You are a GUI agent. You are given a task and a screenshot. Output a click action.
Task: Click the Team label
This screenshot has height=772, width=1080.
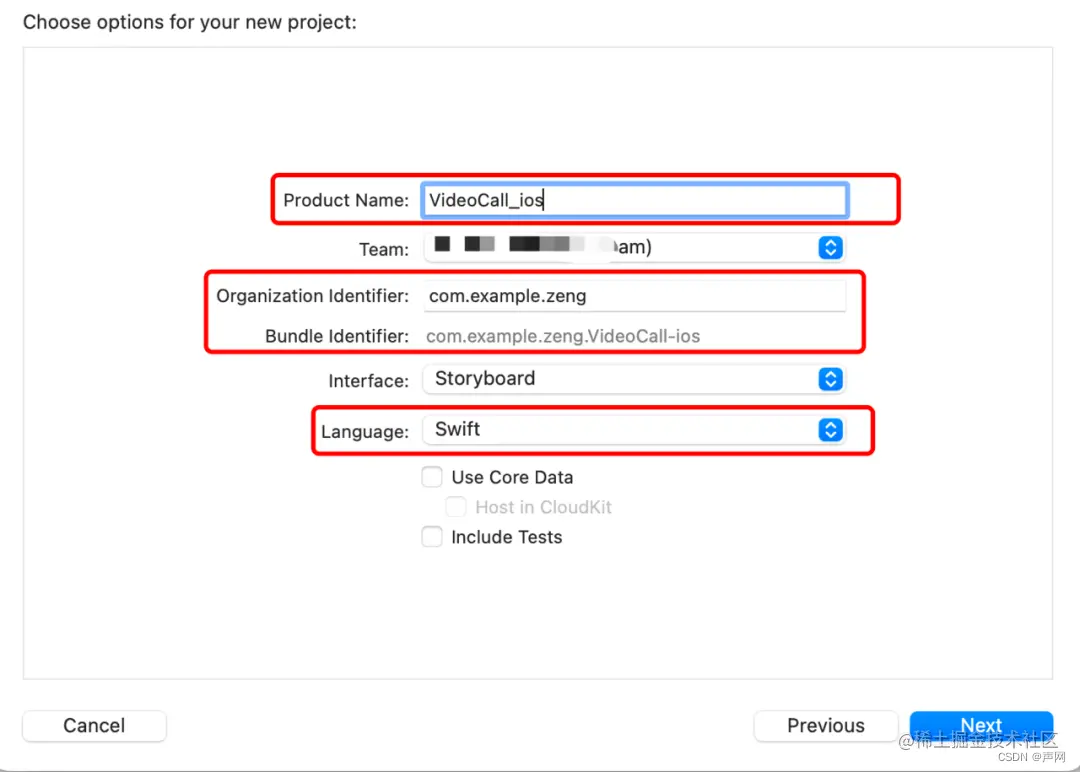[x=384, y=249]
